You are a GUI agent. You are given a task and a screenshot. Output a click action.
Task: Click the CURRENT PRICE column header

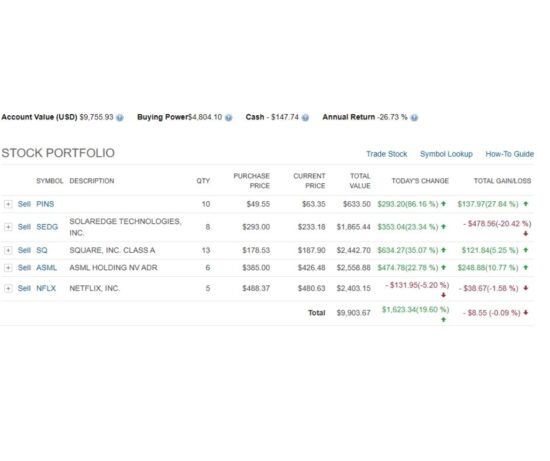pos(309,181)
